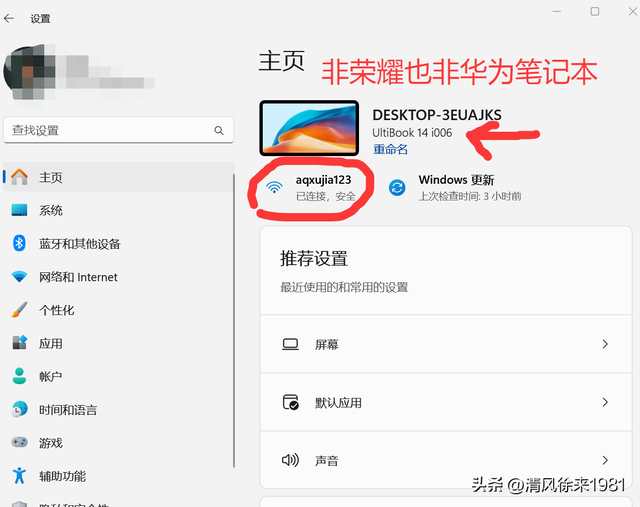Click the Bluetooth icon in sidebar
640x507 pixels.
[x=19, y=243]
